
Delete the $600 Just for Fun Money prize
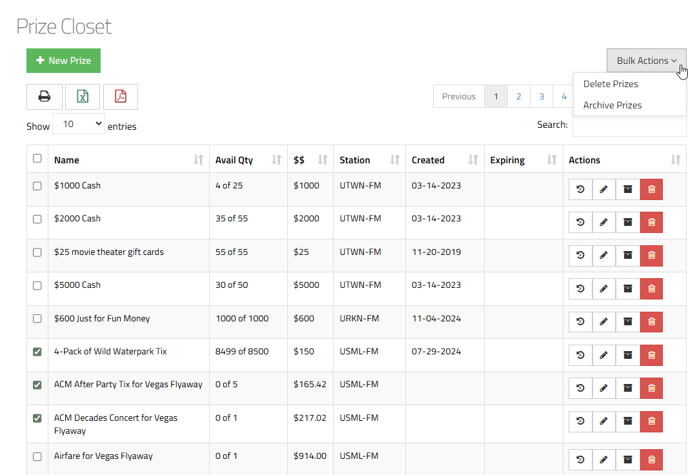651,322
